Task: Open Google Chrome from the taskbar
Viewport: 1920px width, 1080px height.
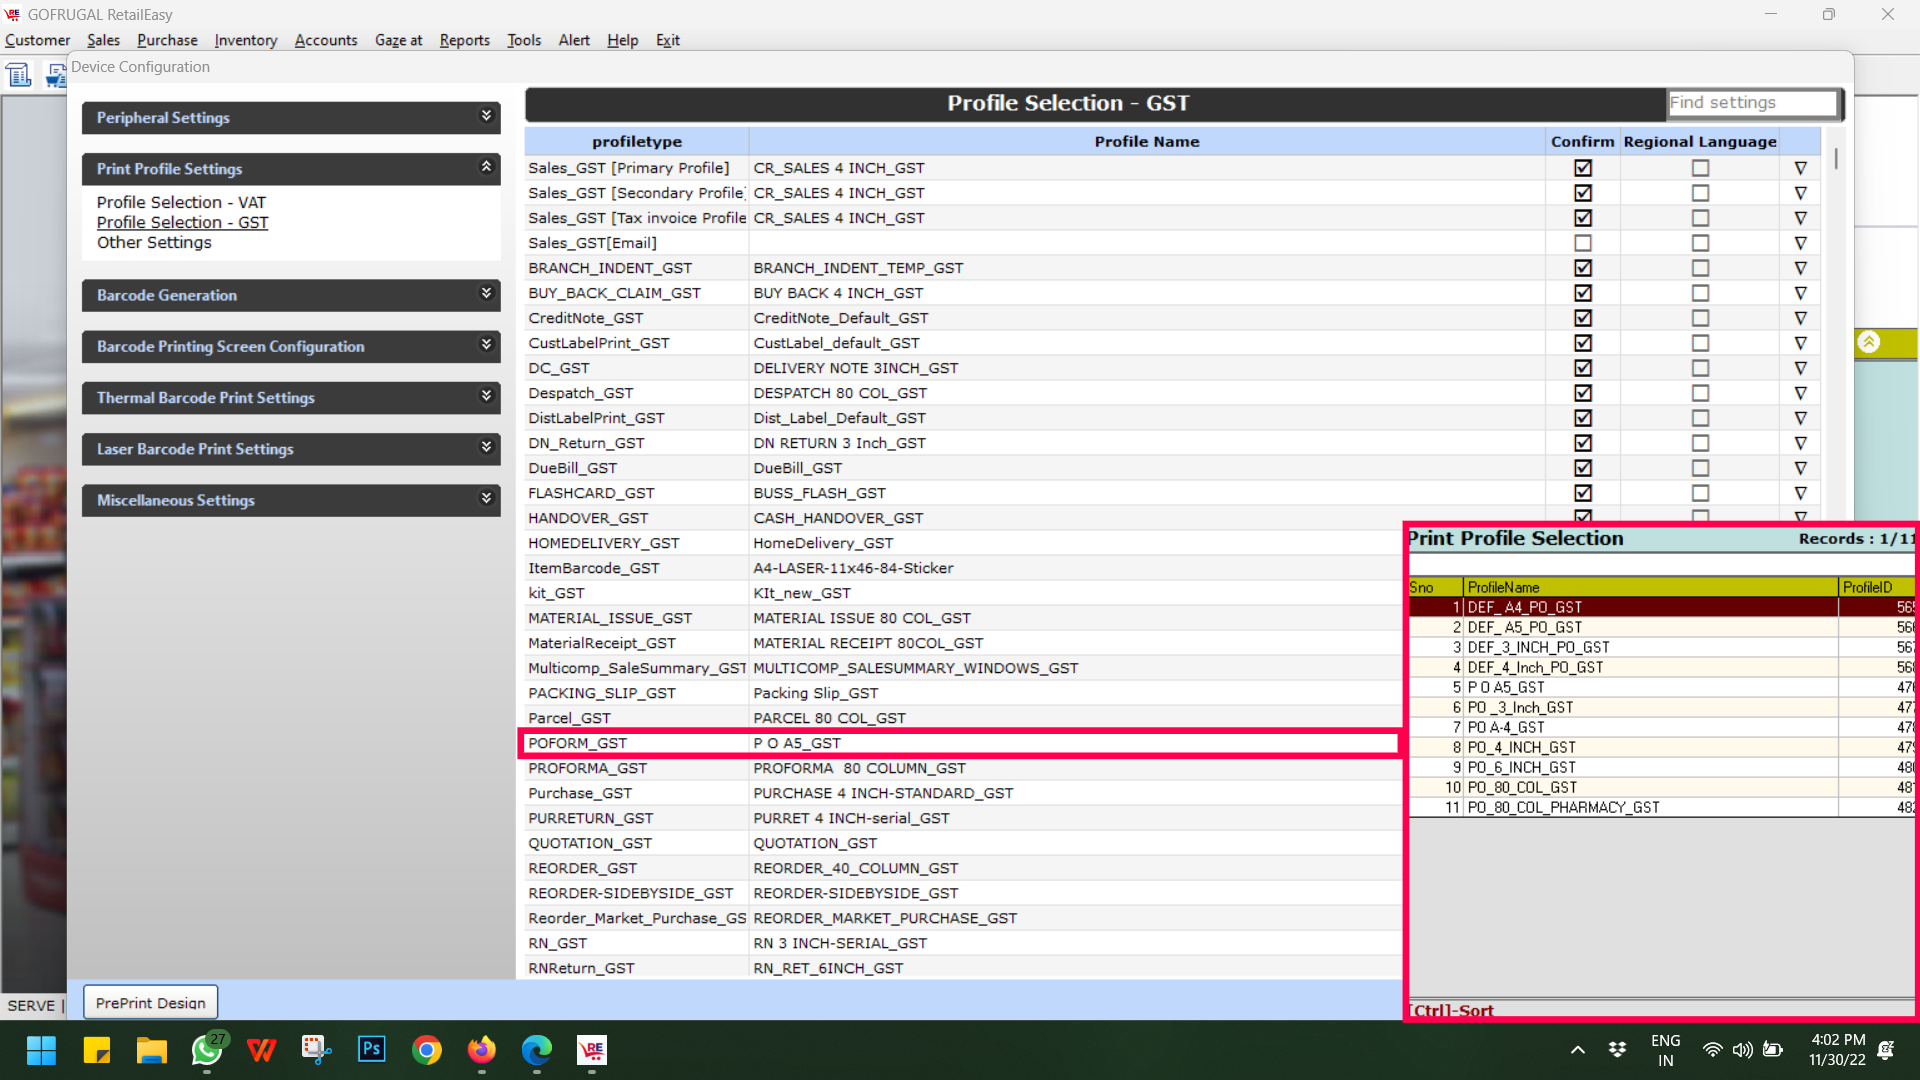Action: 427,1050
